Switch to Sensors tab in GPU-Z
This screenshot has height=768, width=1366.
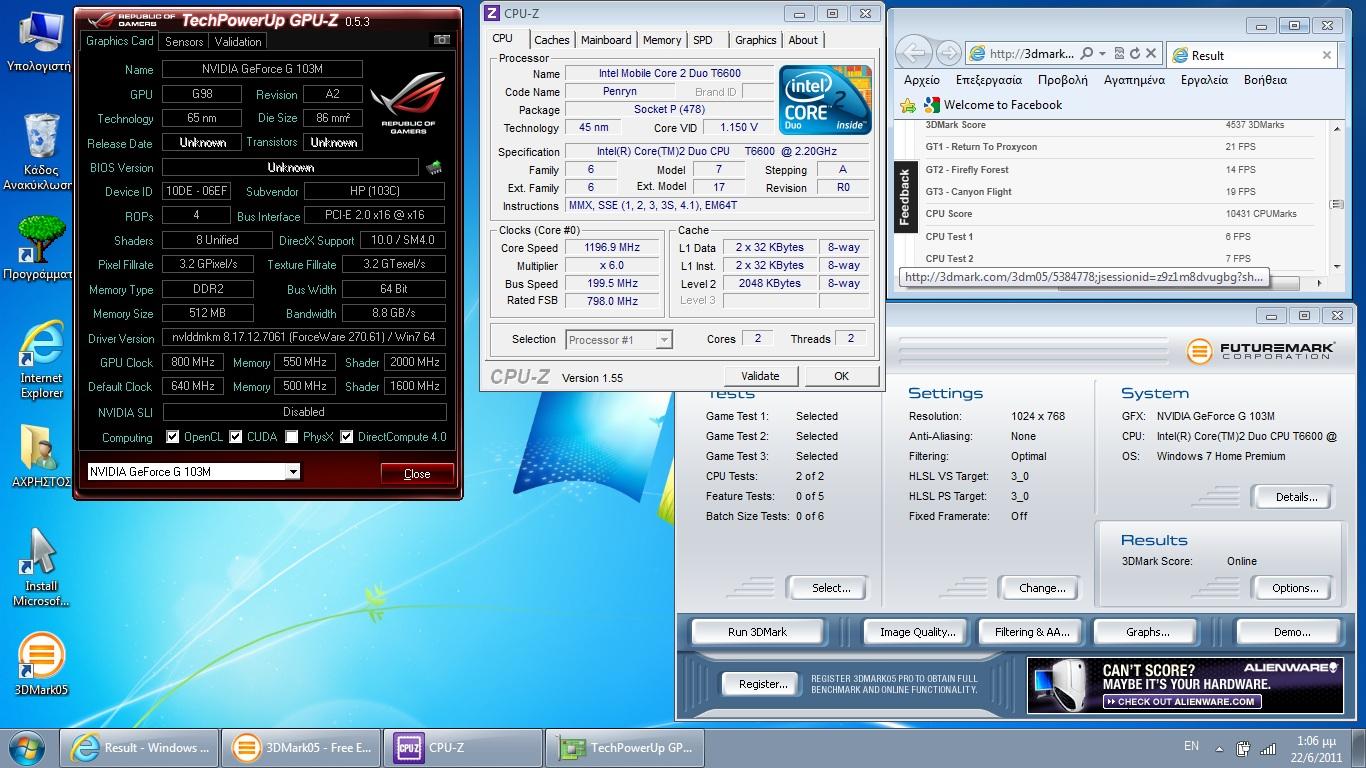pyautogui.click(x=184, y=42)
